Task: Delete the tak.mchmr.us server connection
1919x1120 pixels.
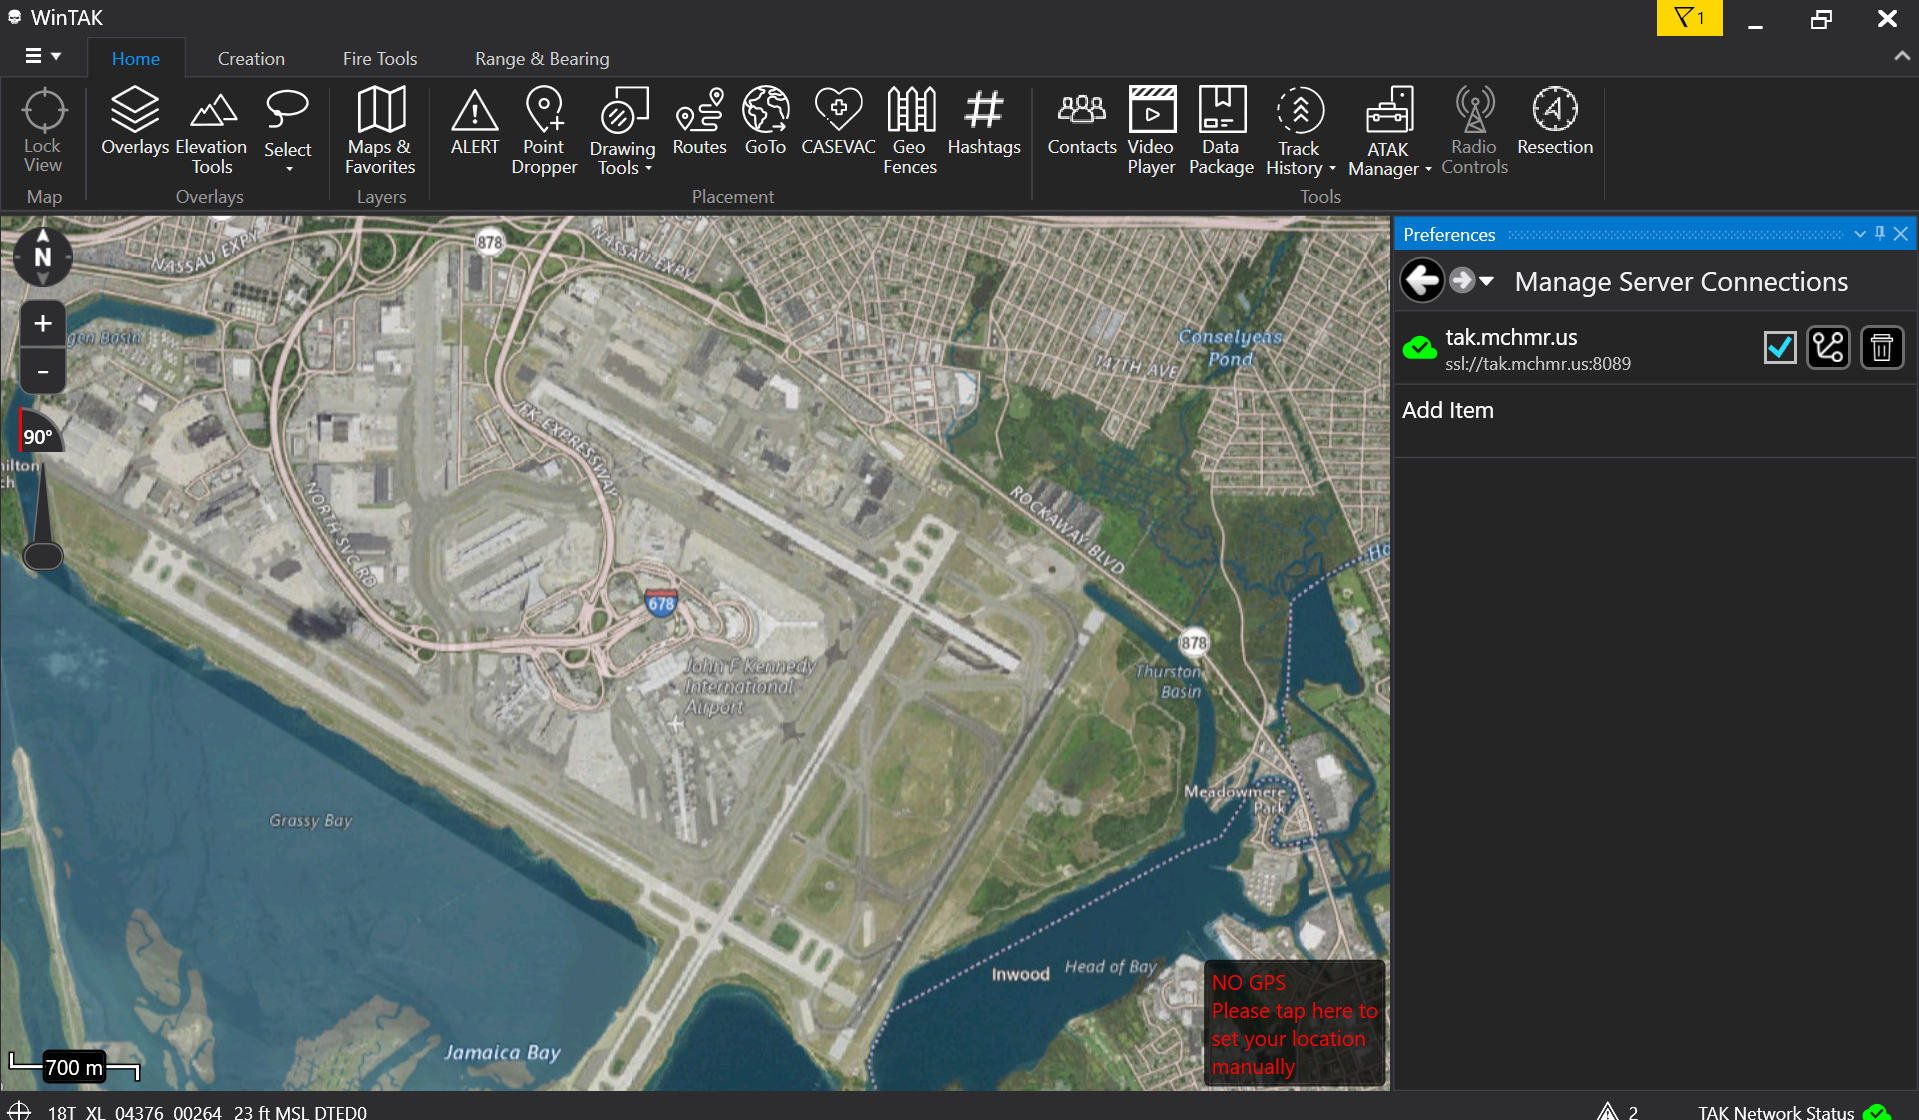Action: (x=1881, y=348)
